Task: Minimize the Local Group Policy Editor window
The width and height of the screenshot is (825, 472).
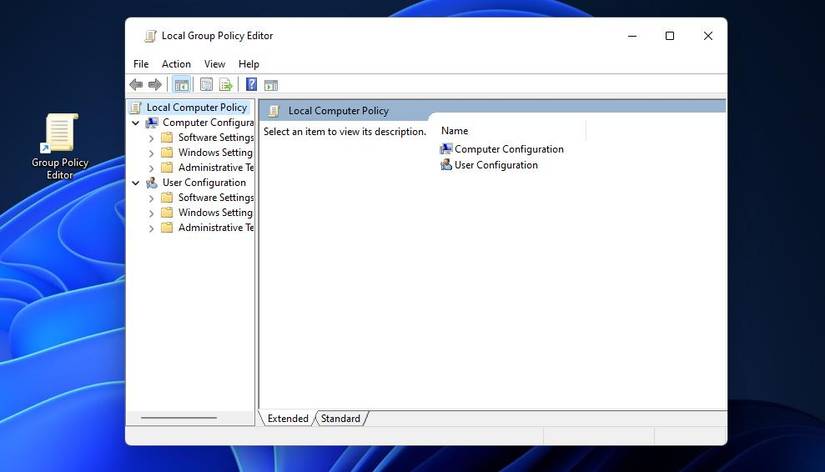Action: 632,36
